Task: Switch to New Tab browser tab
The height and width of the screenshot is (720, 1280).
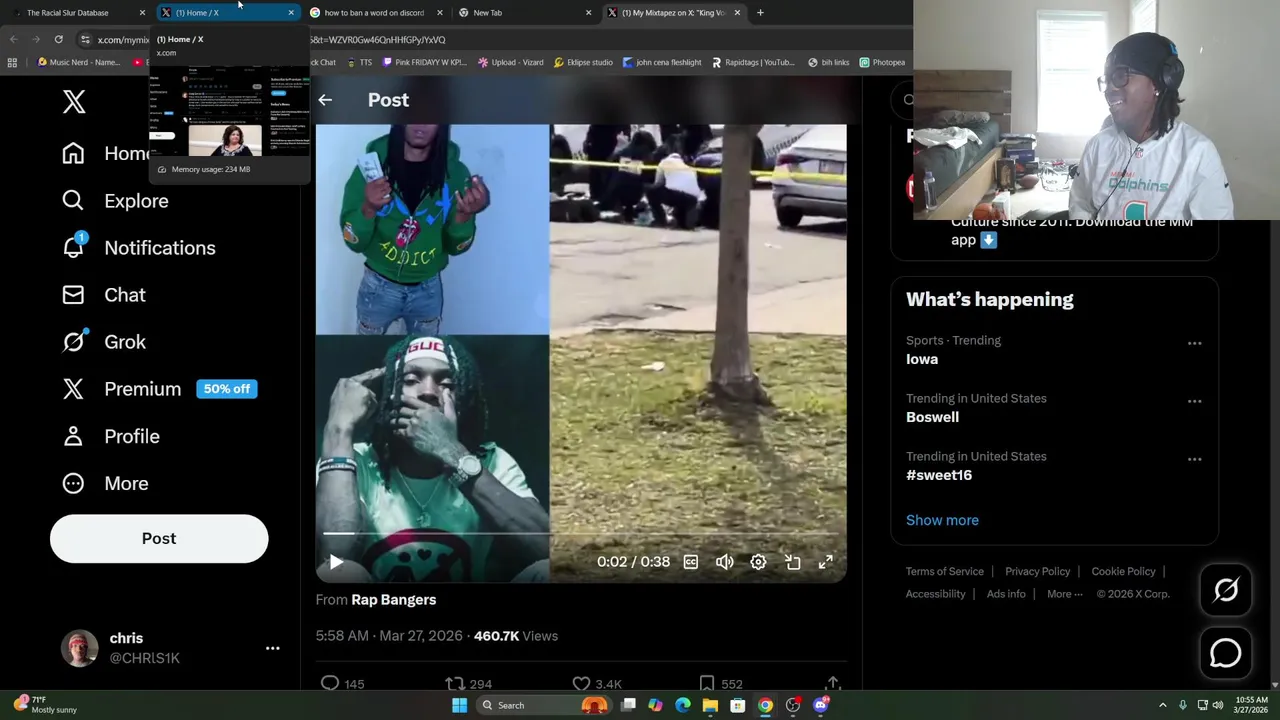Action: [523, 12]
